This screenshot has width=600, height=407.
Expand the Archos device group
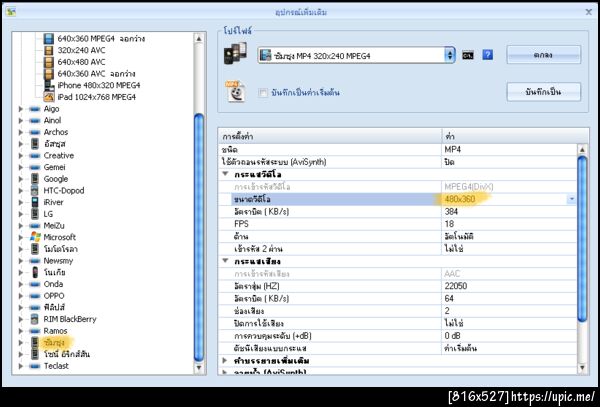pyautogui.click(x=21, y=132)
